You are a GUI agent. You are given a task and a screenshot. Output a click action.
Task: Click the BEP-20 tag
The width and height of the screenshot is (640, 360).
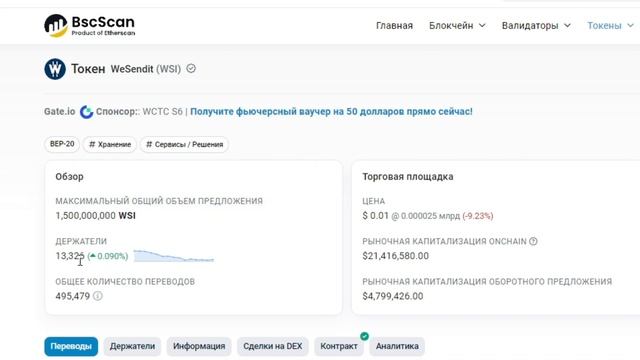tap(62, 144)
